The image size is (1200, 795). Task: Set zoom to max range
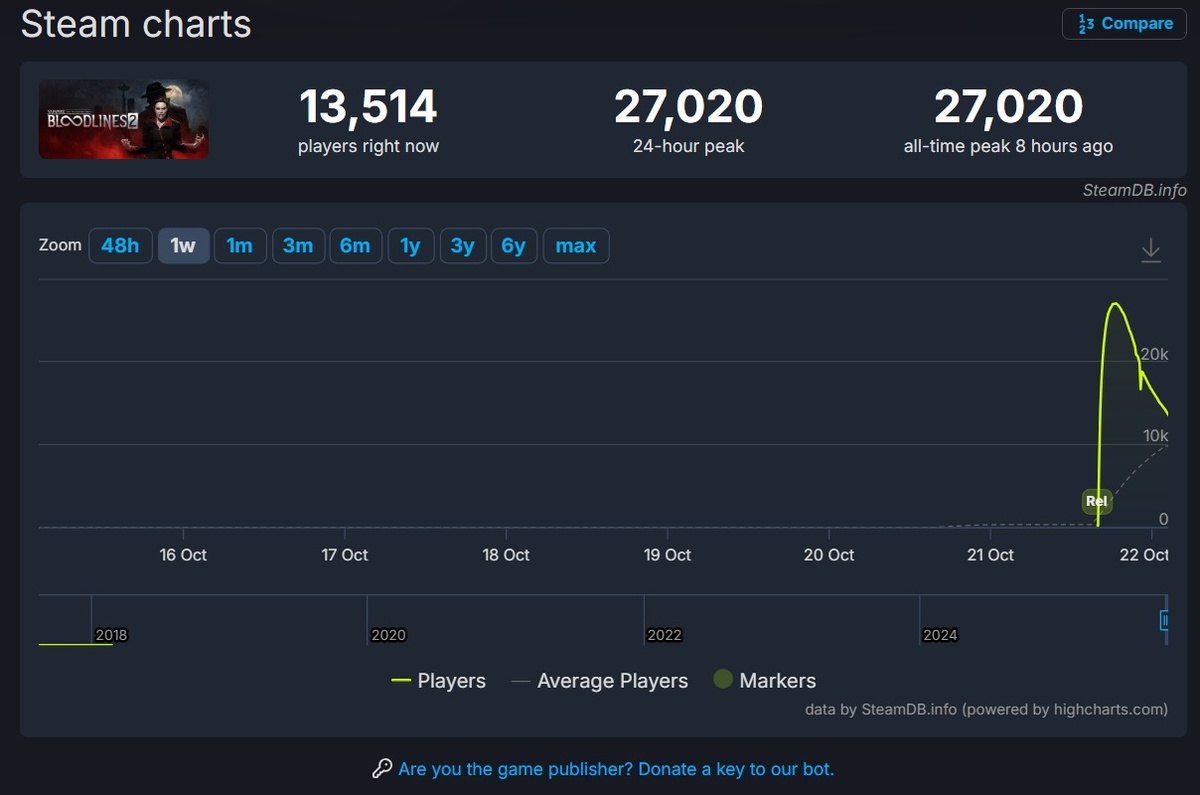pyautogui.click(x=576, y=246)
